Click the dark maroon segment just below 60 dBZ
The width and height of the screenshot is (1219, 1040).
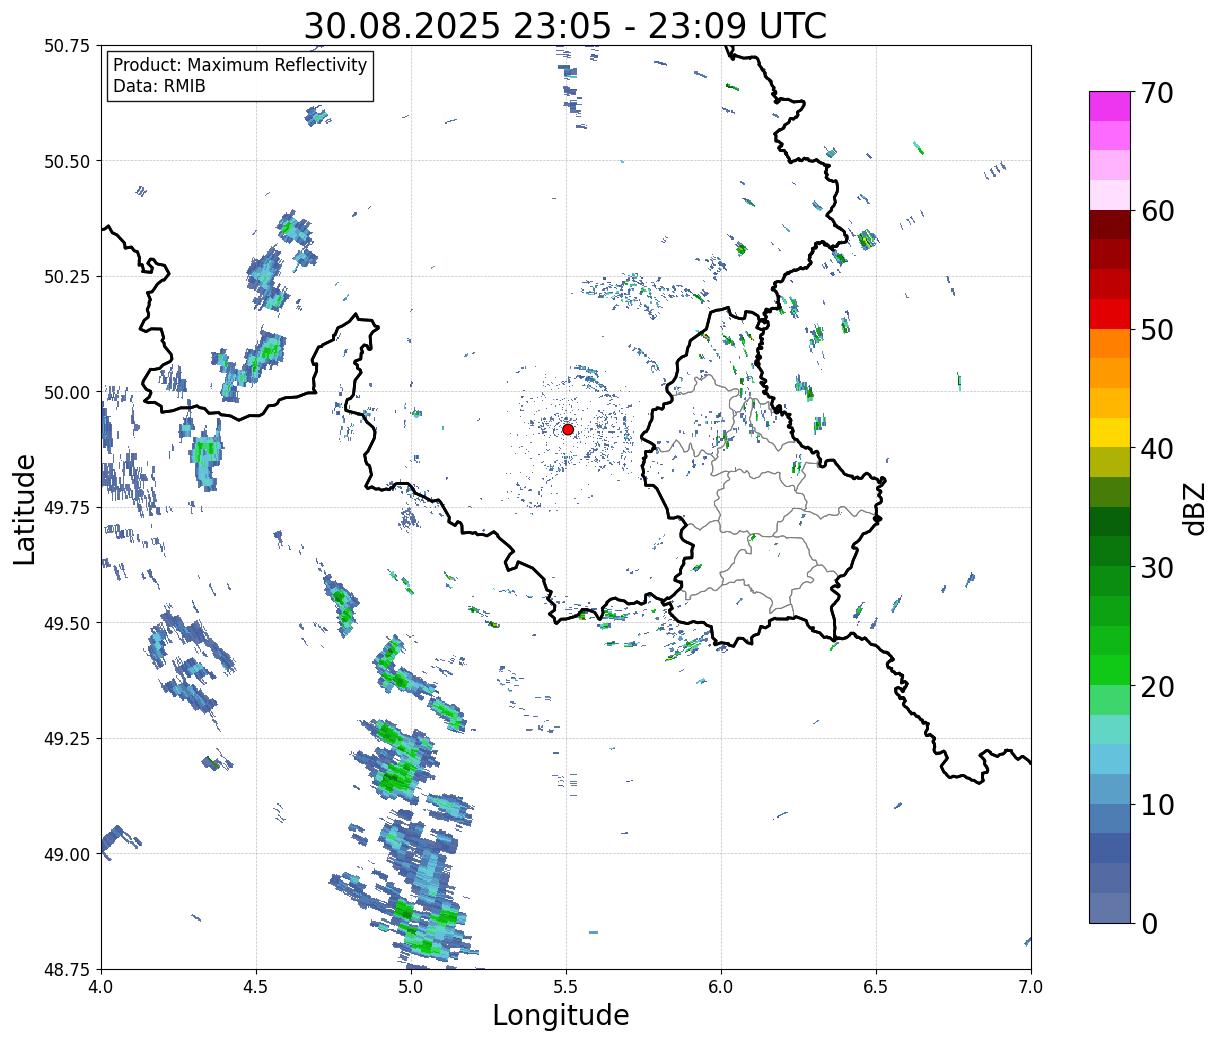point(1110,225)
